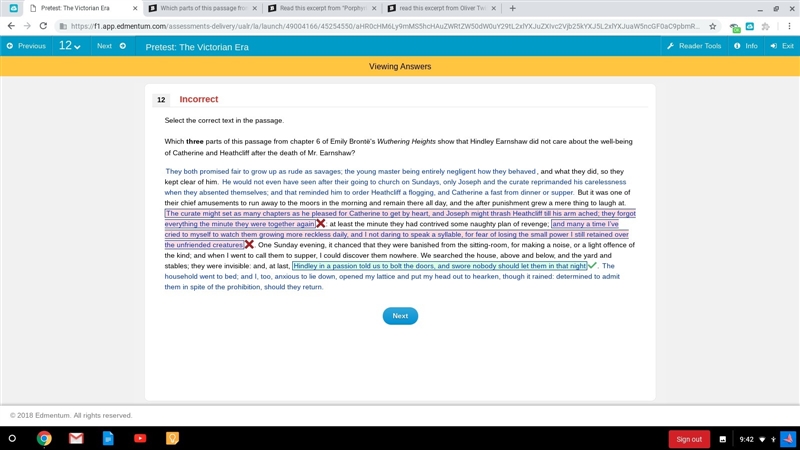Click the green checkmark after 'that night'

592,265
